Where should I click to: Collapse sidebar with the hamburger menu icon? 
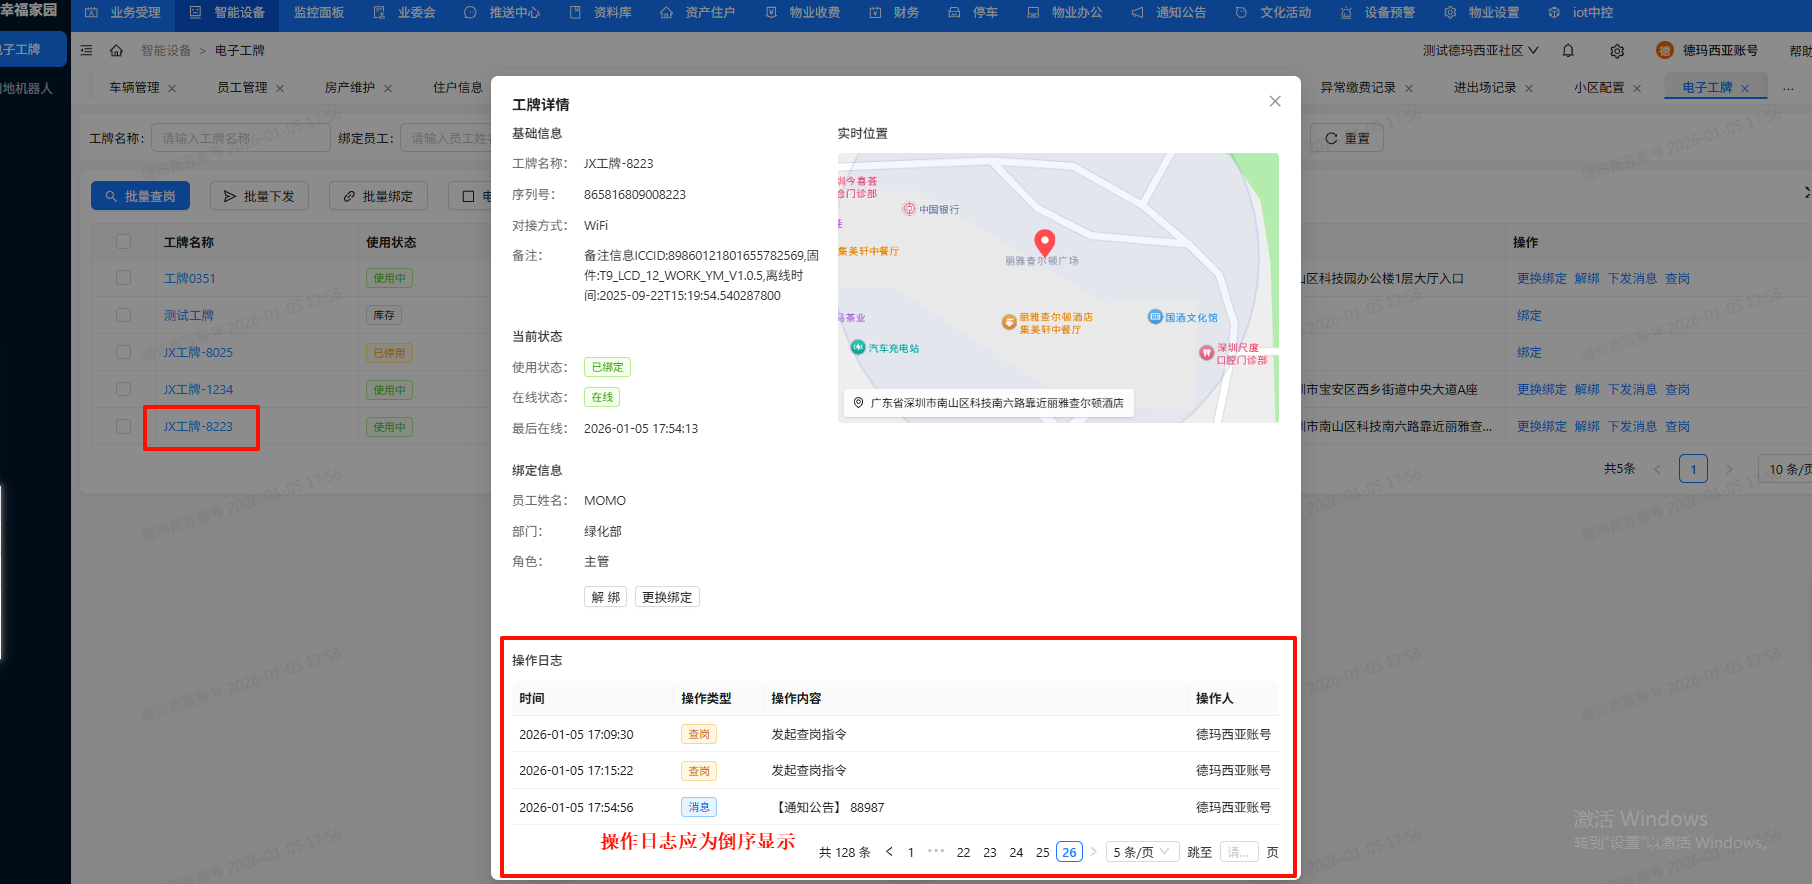(86, 50)
